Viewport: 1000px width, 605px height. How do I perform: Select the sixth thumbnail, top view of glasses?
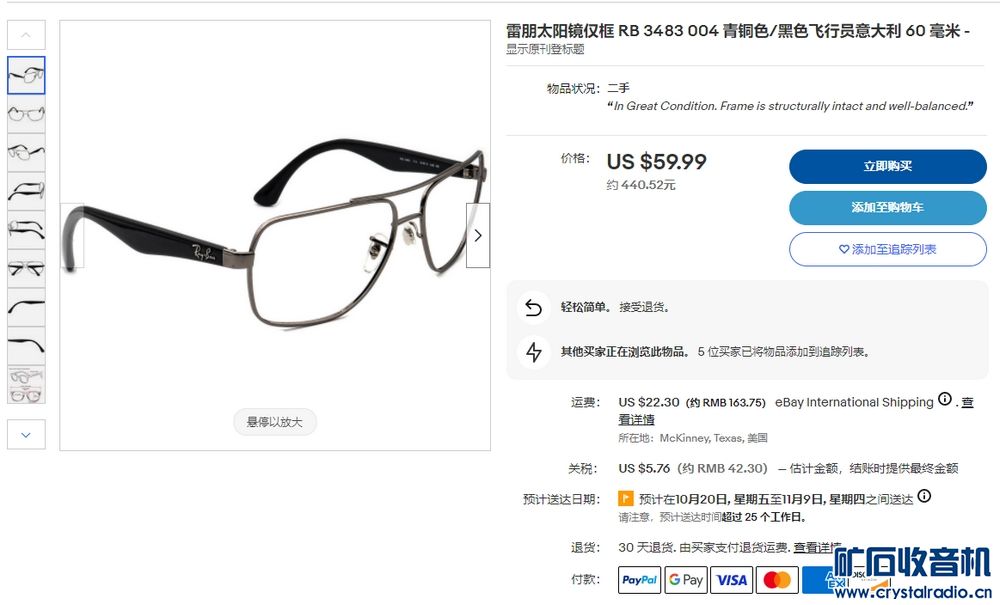[26, 269]
